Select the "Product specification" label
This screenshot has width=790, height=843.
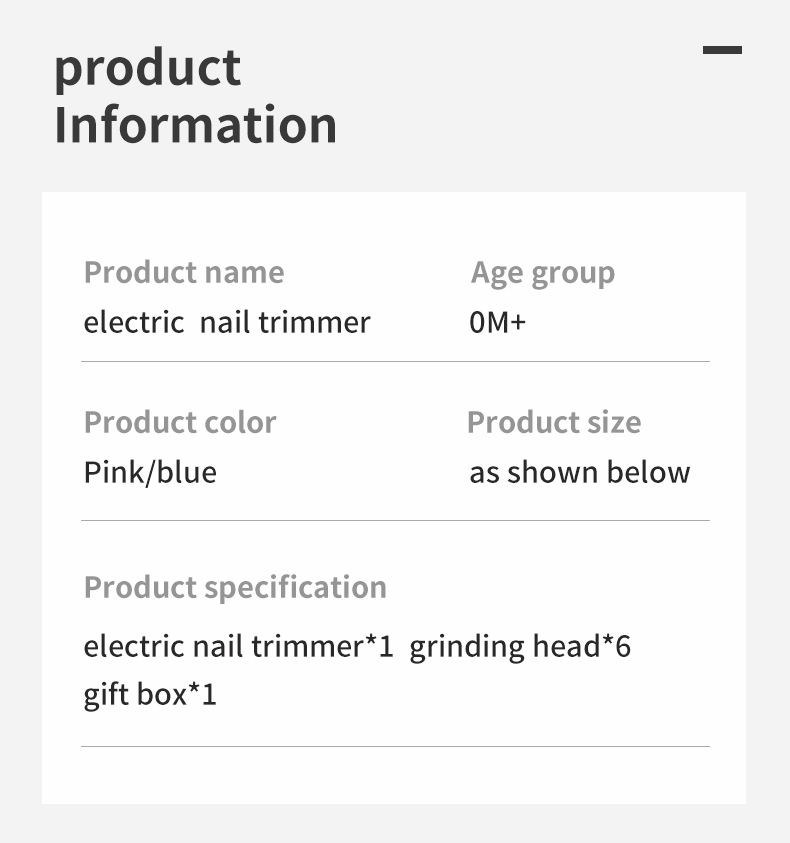click(235, 587)
